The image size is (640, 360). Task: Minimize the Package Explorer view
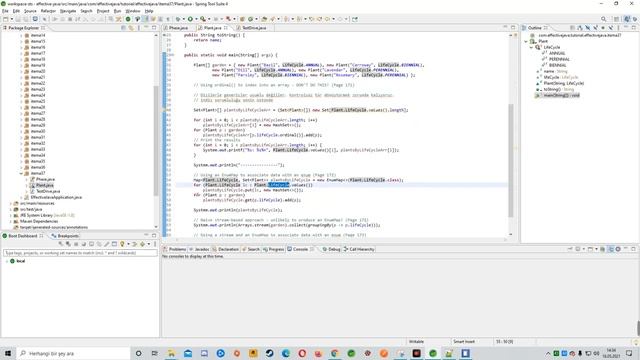(146, 28)
